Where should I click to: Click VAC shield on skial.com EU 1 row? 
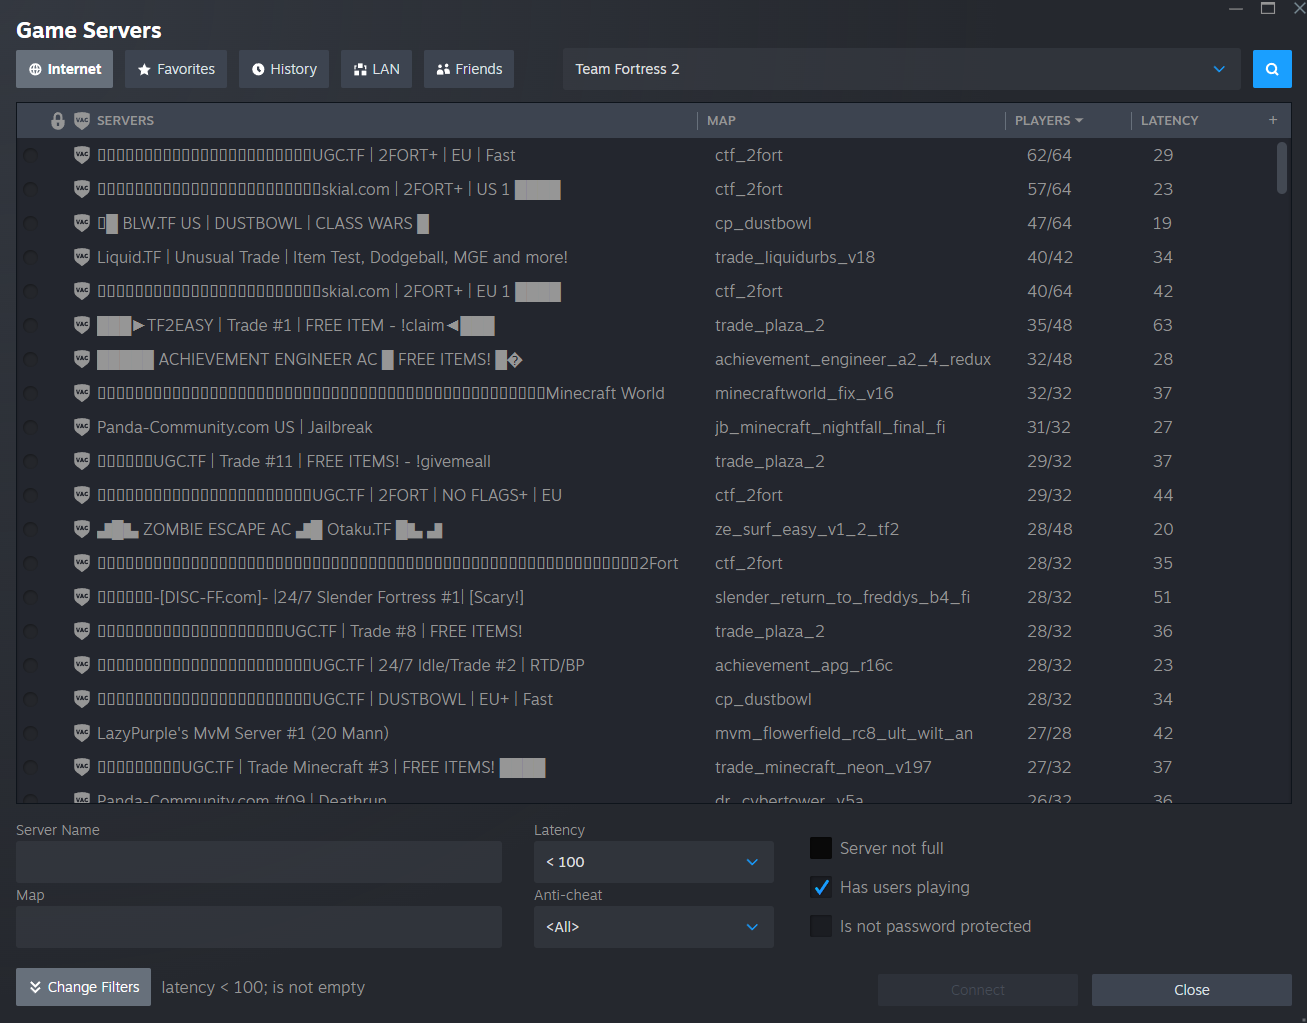82,291
